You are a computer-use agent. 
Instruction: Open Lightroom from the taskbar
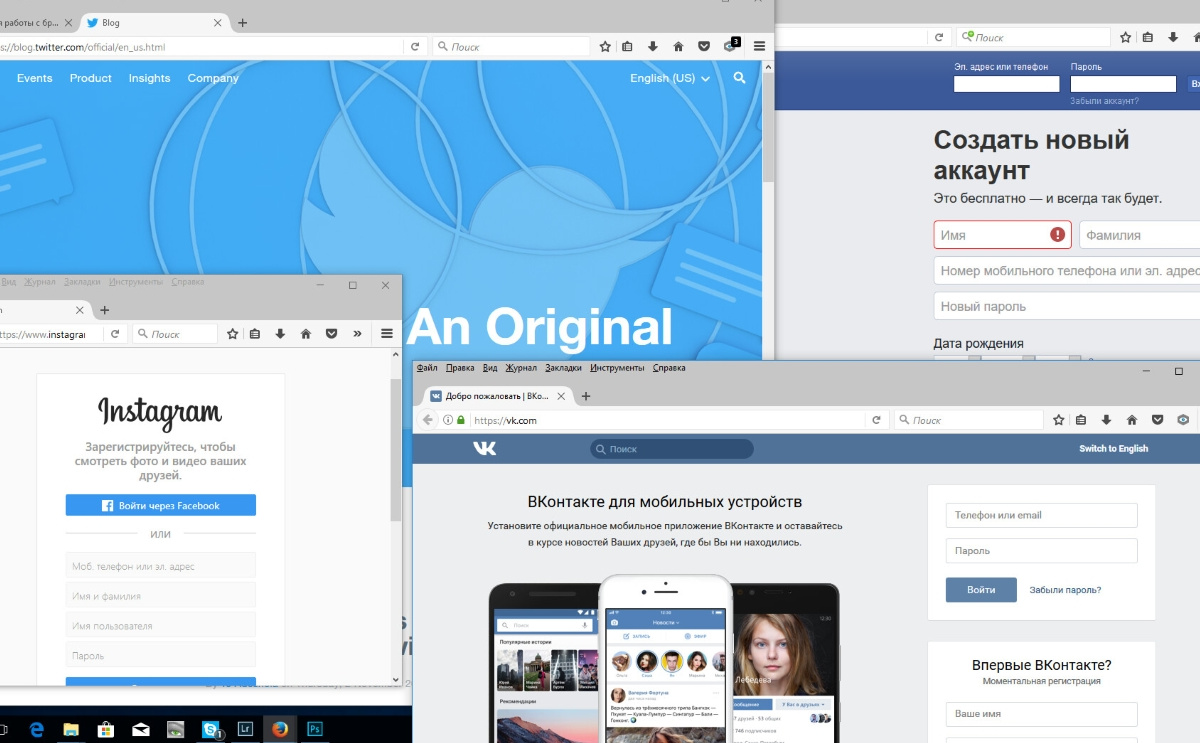pyautogui.click(x=245, y=729)
